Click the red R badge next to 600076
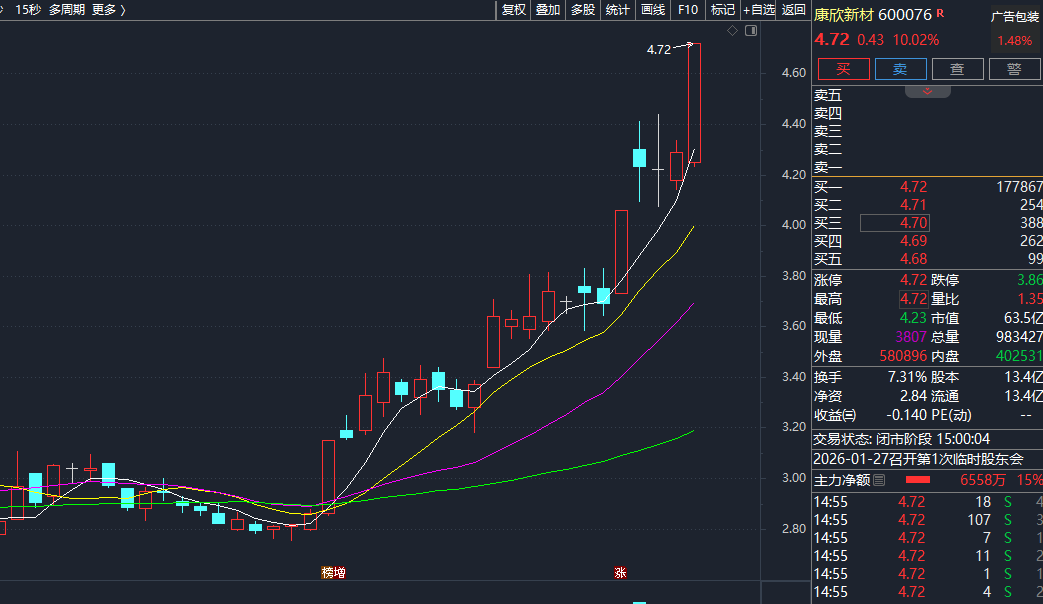Viewport: 1043px width, 604px height. coord(940,14)
